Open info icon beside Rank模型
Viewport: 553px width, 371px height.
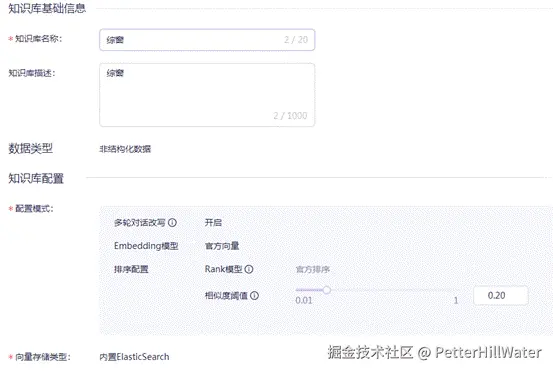coord(249,269)
